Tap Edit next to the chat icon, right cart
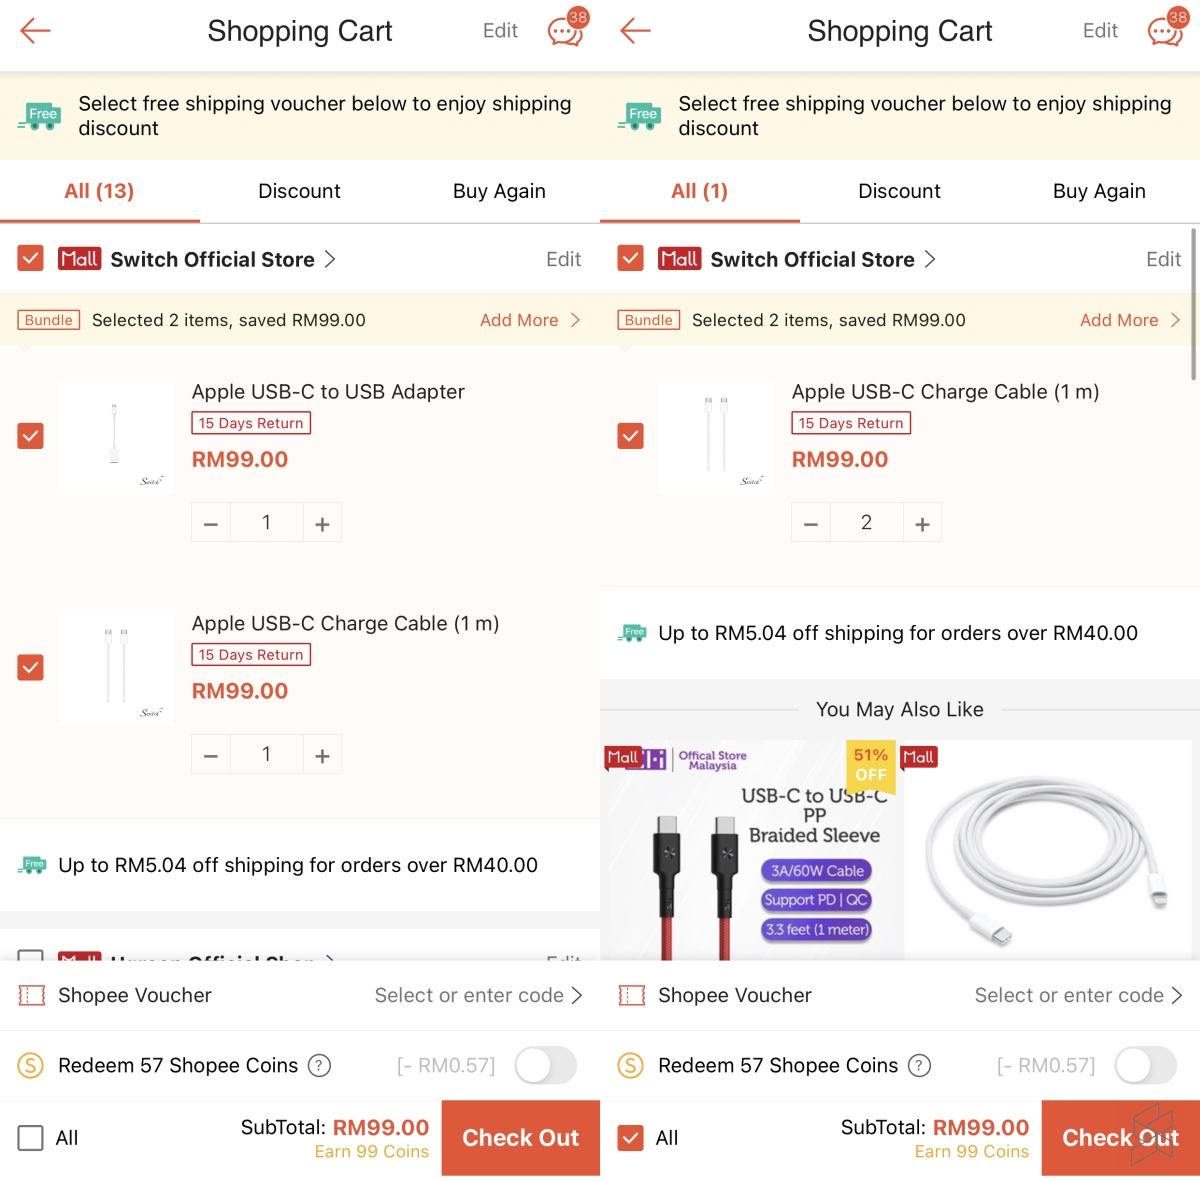Image resolution: width=1200 pixels, height=1182 pixels. (1100, 31)
